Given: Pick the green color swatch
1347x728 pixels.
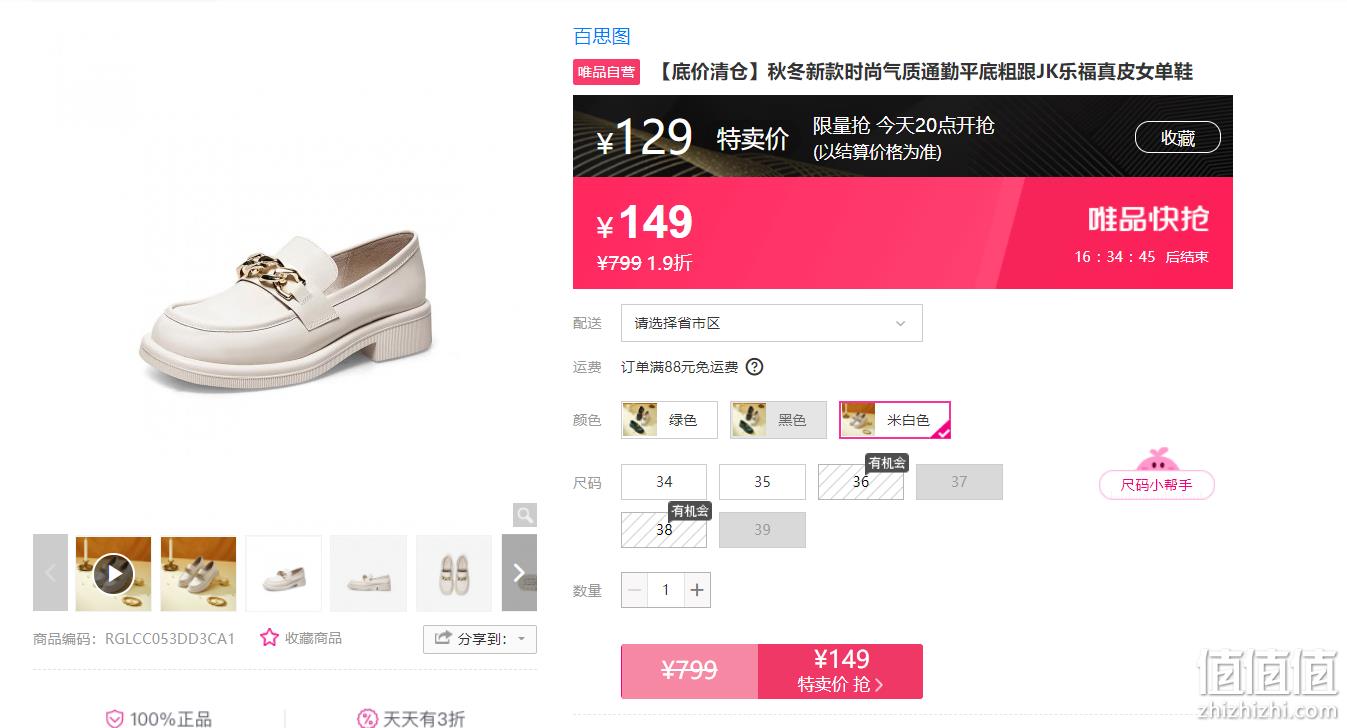Looking at the screenshot, I should [x=669, y=420].
